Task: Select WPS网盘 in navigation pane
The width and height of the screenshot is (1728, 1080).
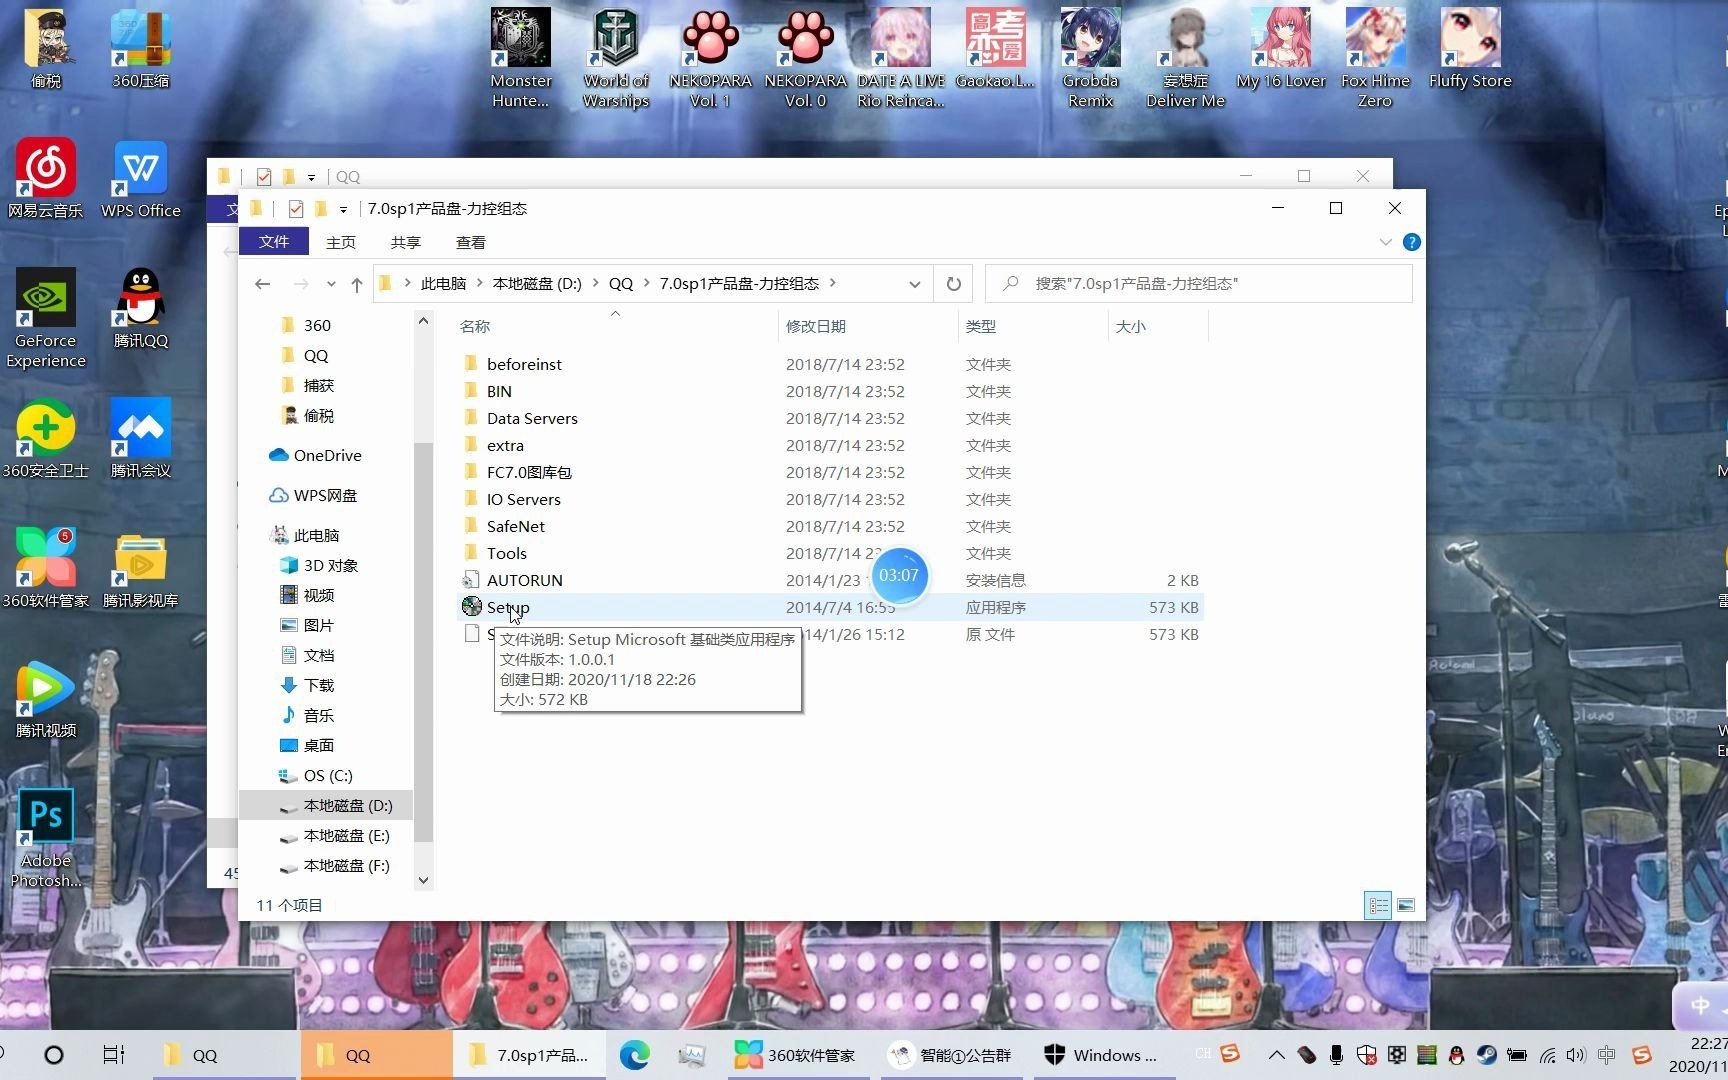Action: 314,495
